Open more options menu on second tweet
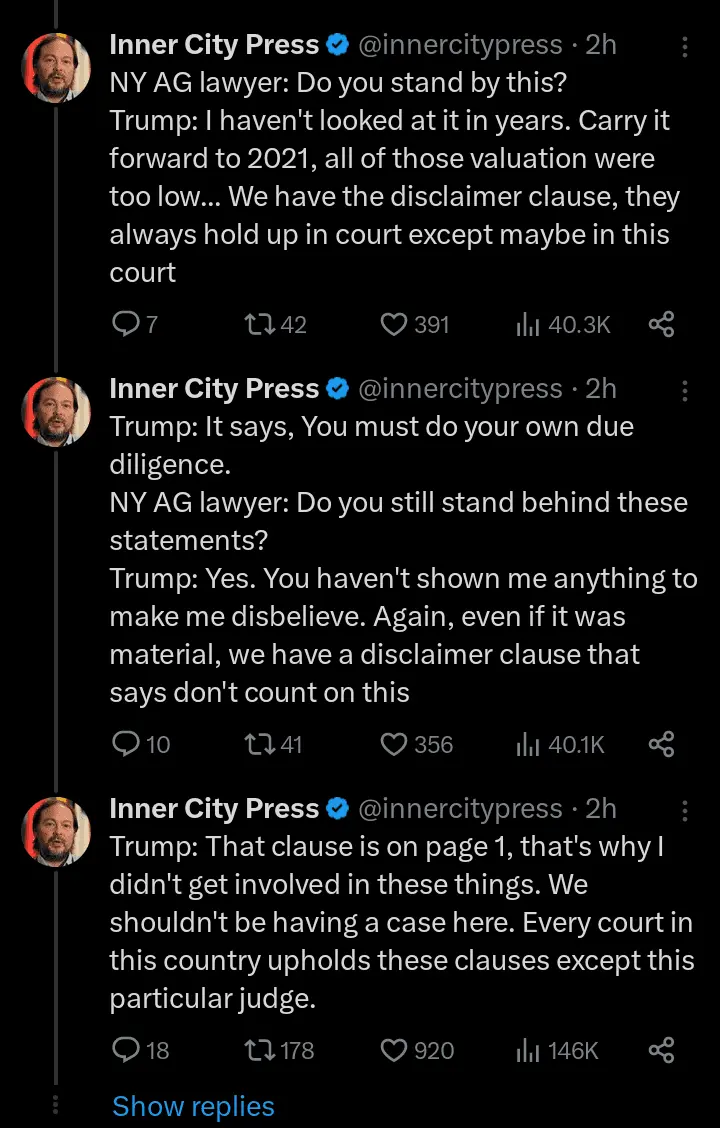The height and width of the screenshot is (1128, 720). tap(685, 389)
